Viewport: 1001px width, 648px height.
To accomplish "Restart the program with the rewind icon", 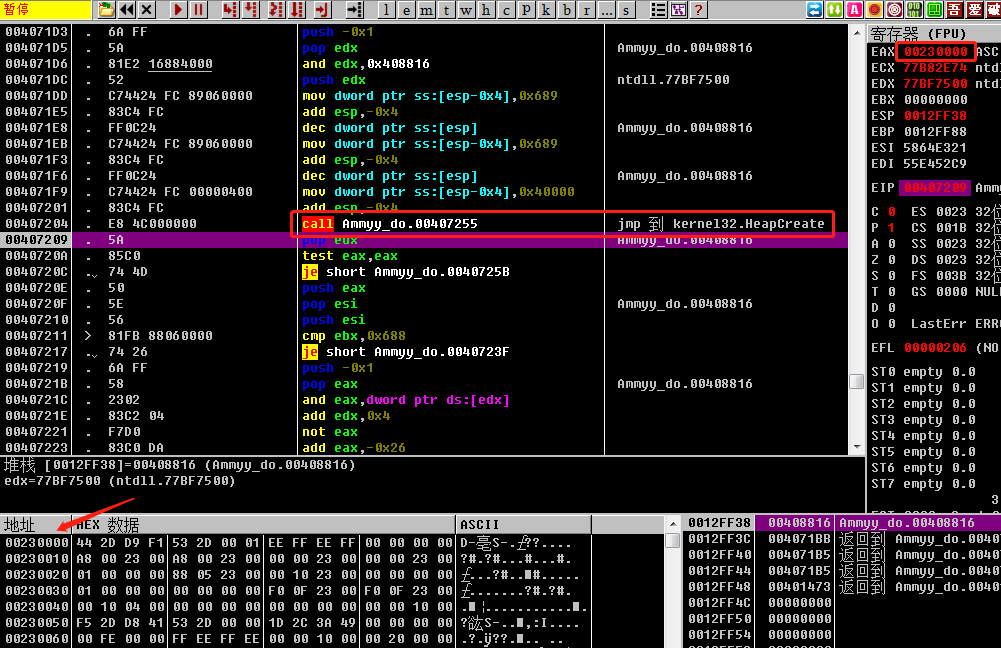I will (127, 10).
